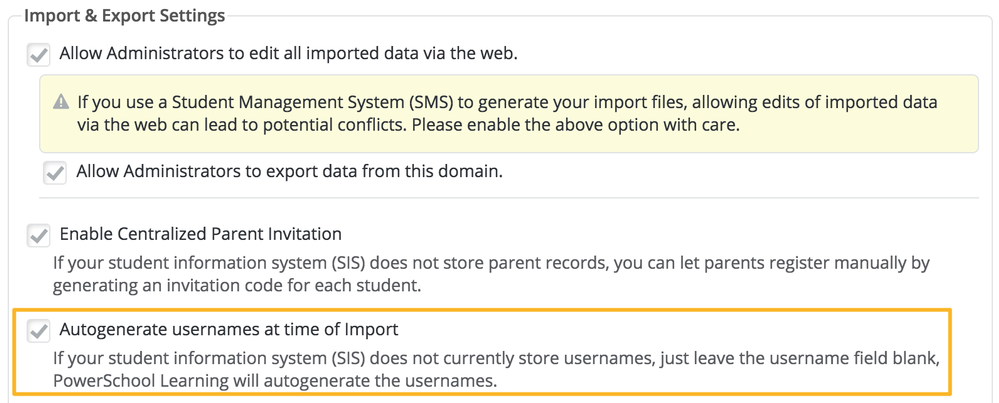This screenshot has width=999, height=403.
Task: Uncheck the administrators export data checkbox
Action: [x=55, y=173]
